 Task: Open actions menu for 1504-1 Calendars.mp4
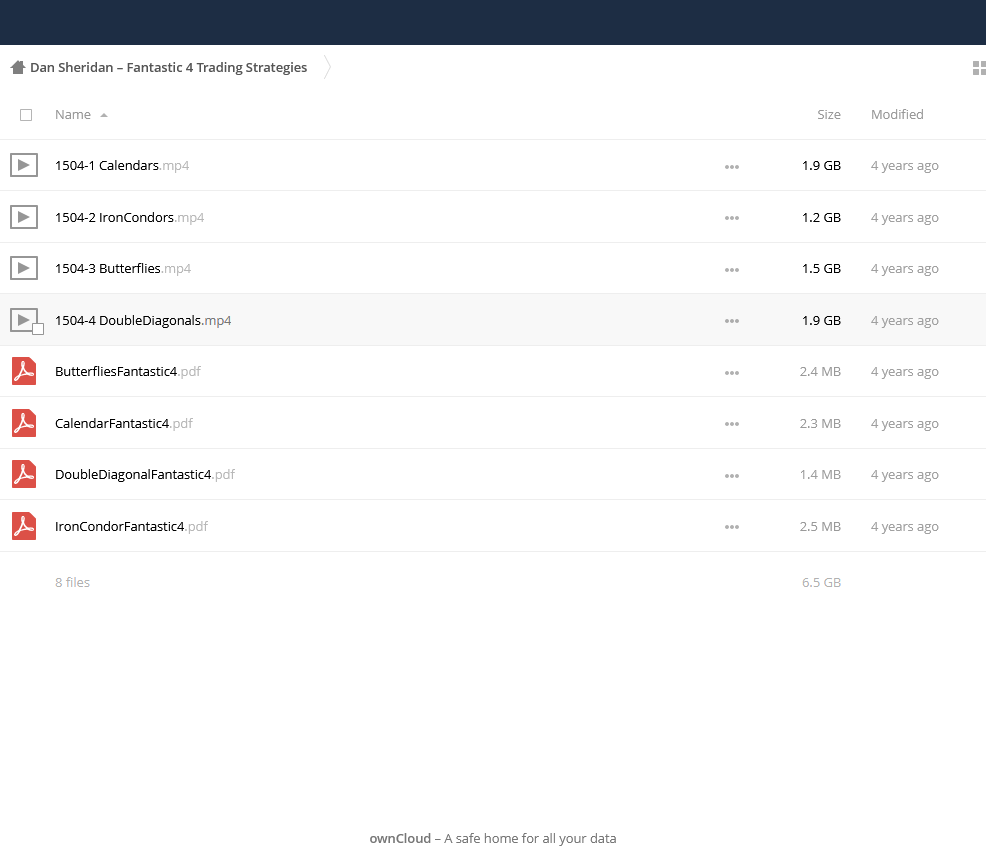point(731,167)
